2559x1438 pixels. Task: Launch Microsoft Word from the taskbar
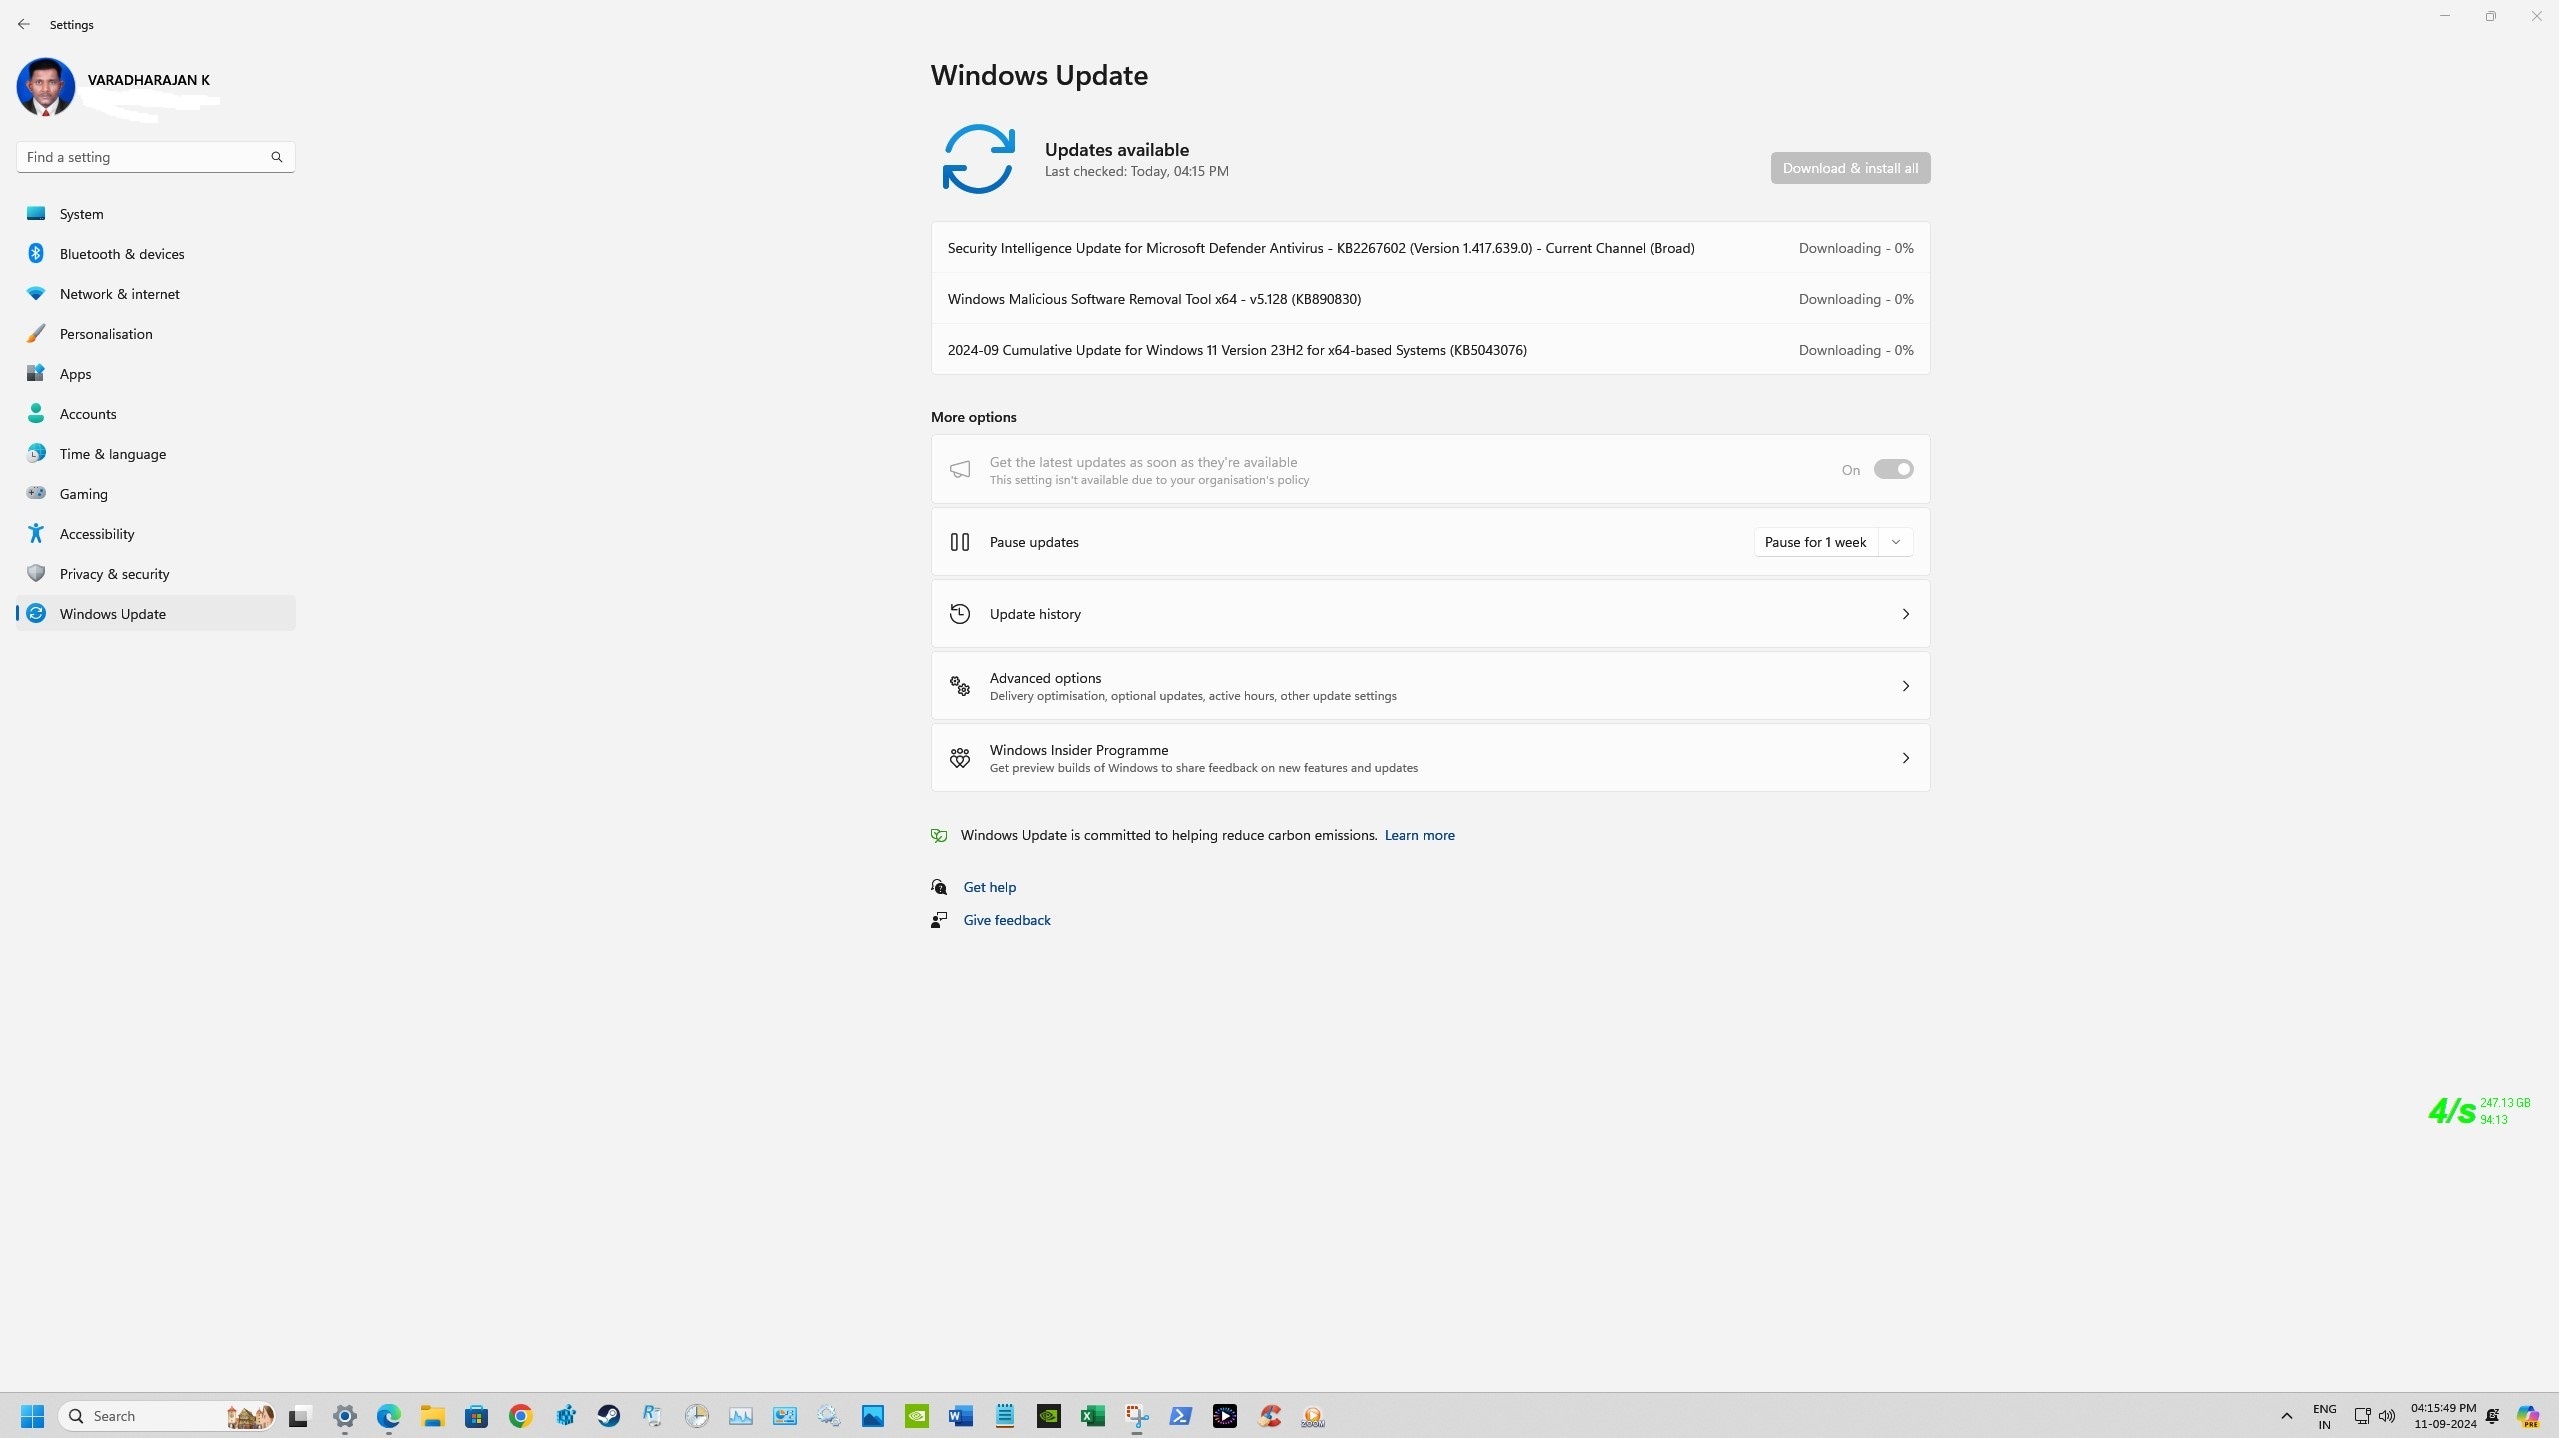click(960, 1416)
